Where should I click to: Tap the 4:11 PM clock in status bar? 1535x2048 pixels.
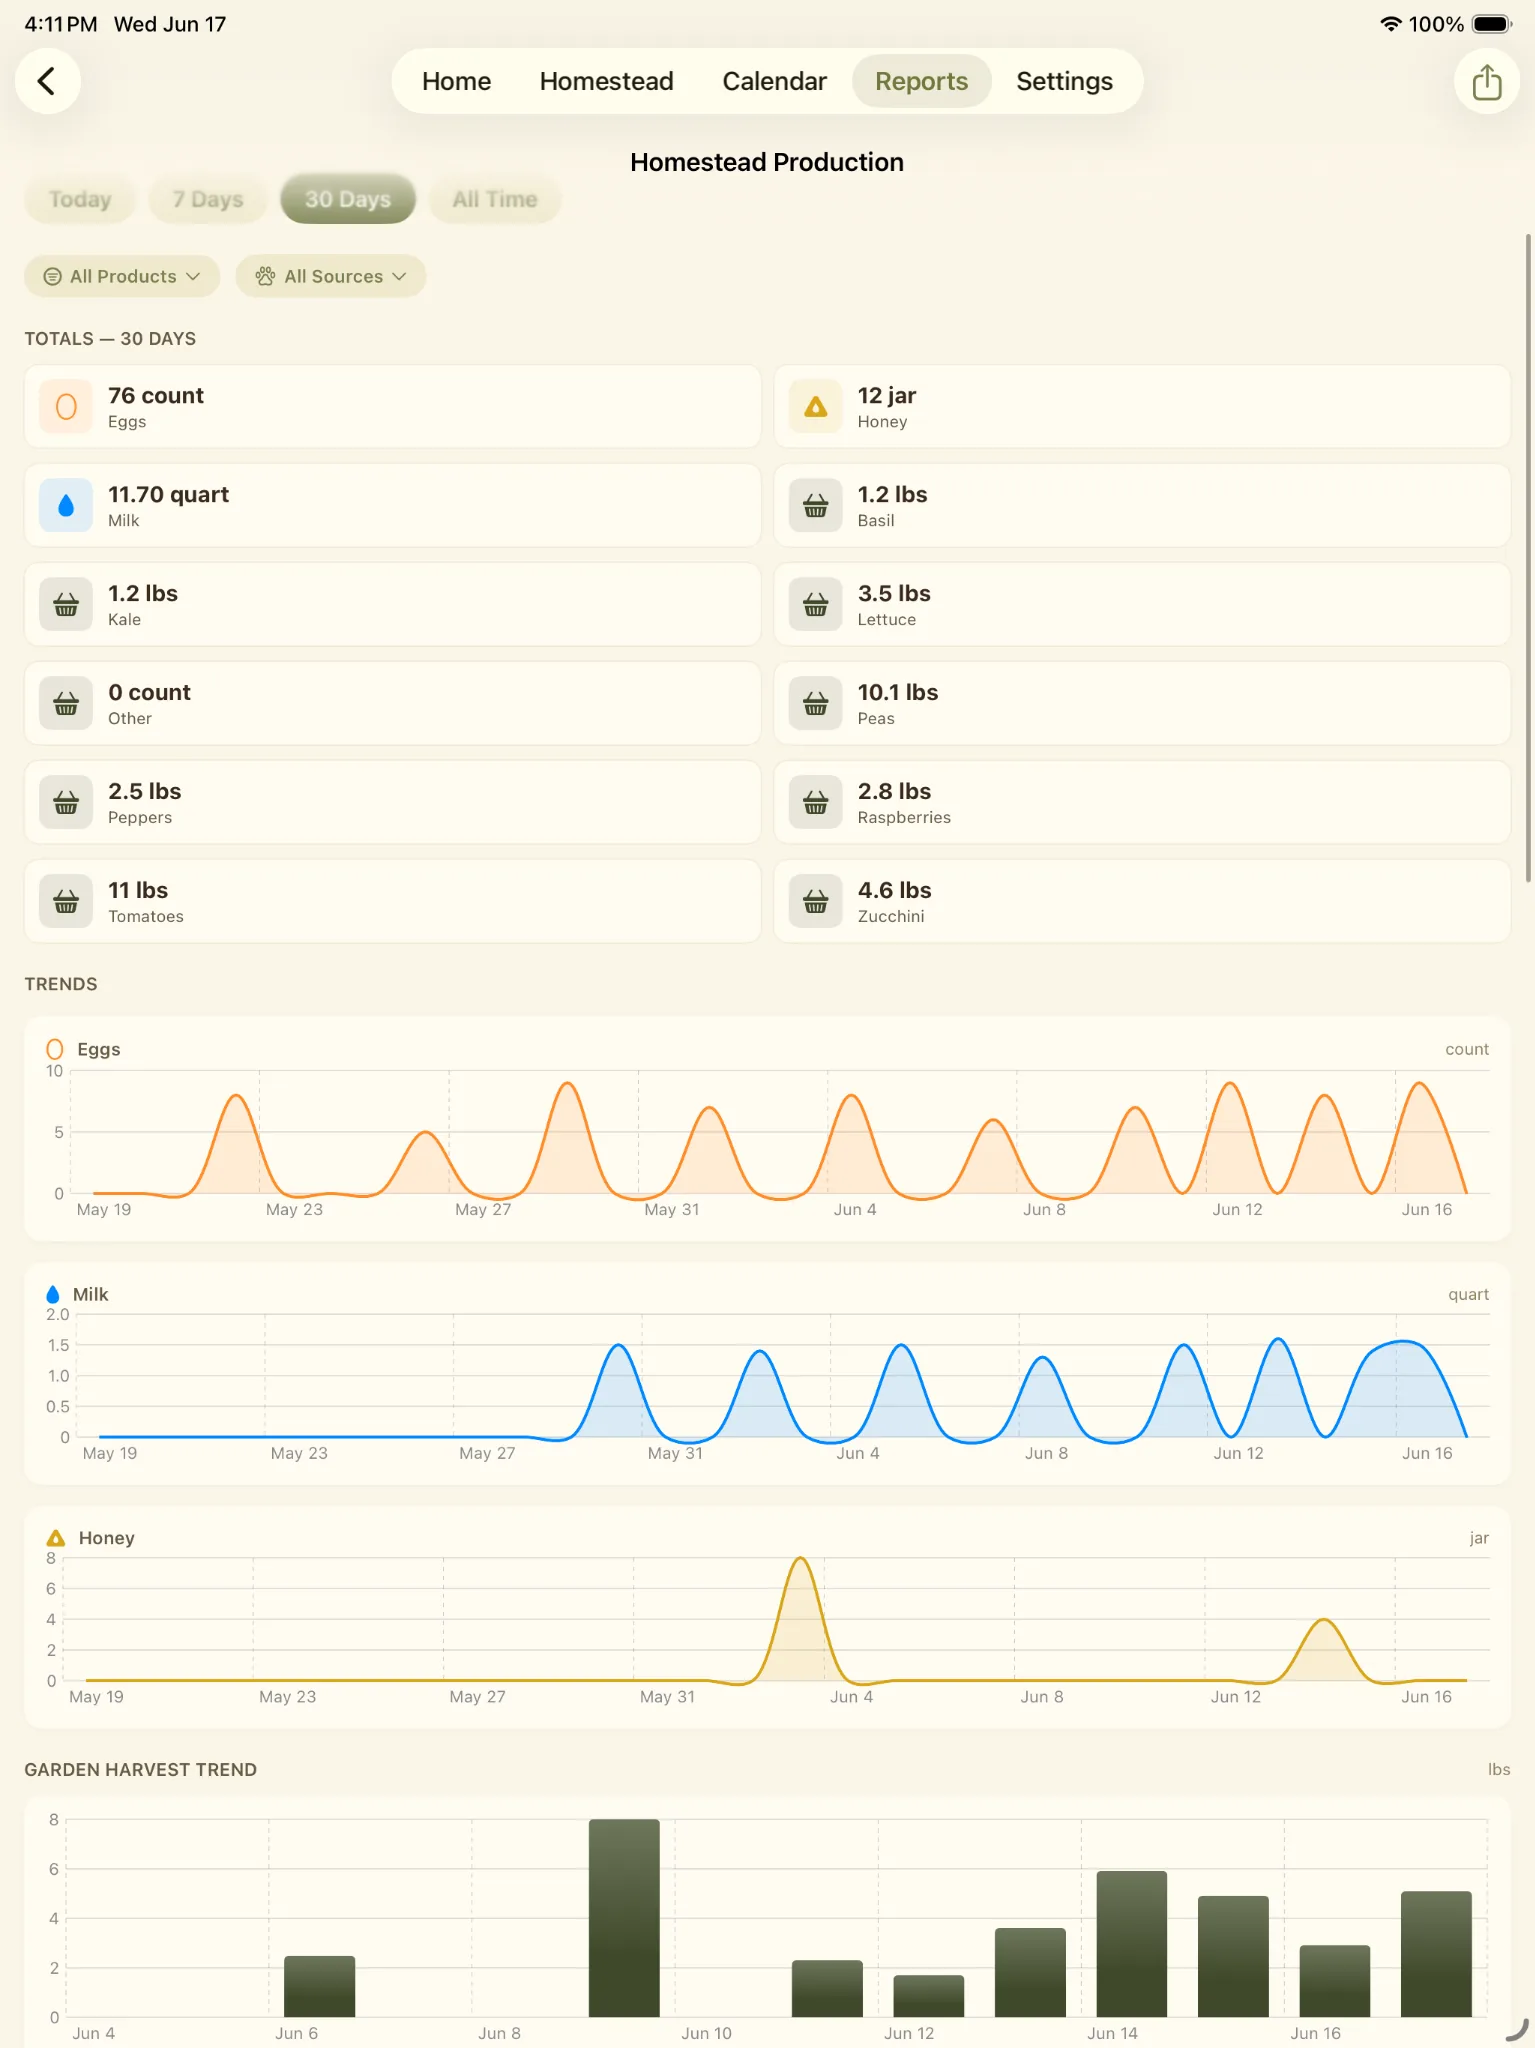click(x=61, y=24)
